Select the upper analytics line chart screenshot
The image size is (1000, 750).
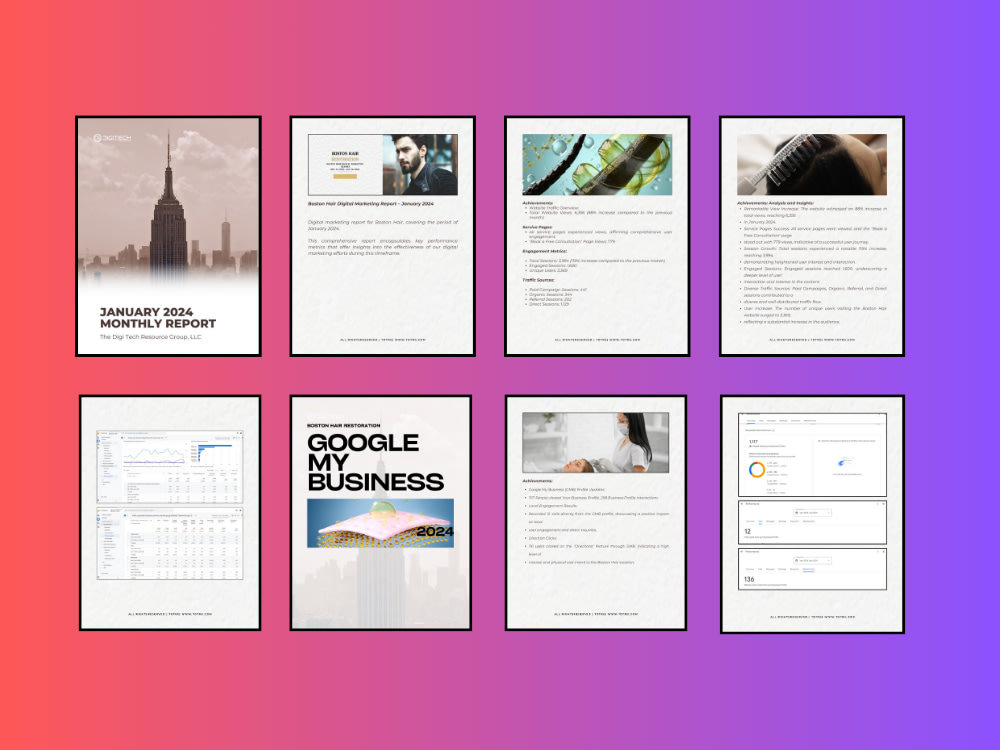(170, 467)
